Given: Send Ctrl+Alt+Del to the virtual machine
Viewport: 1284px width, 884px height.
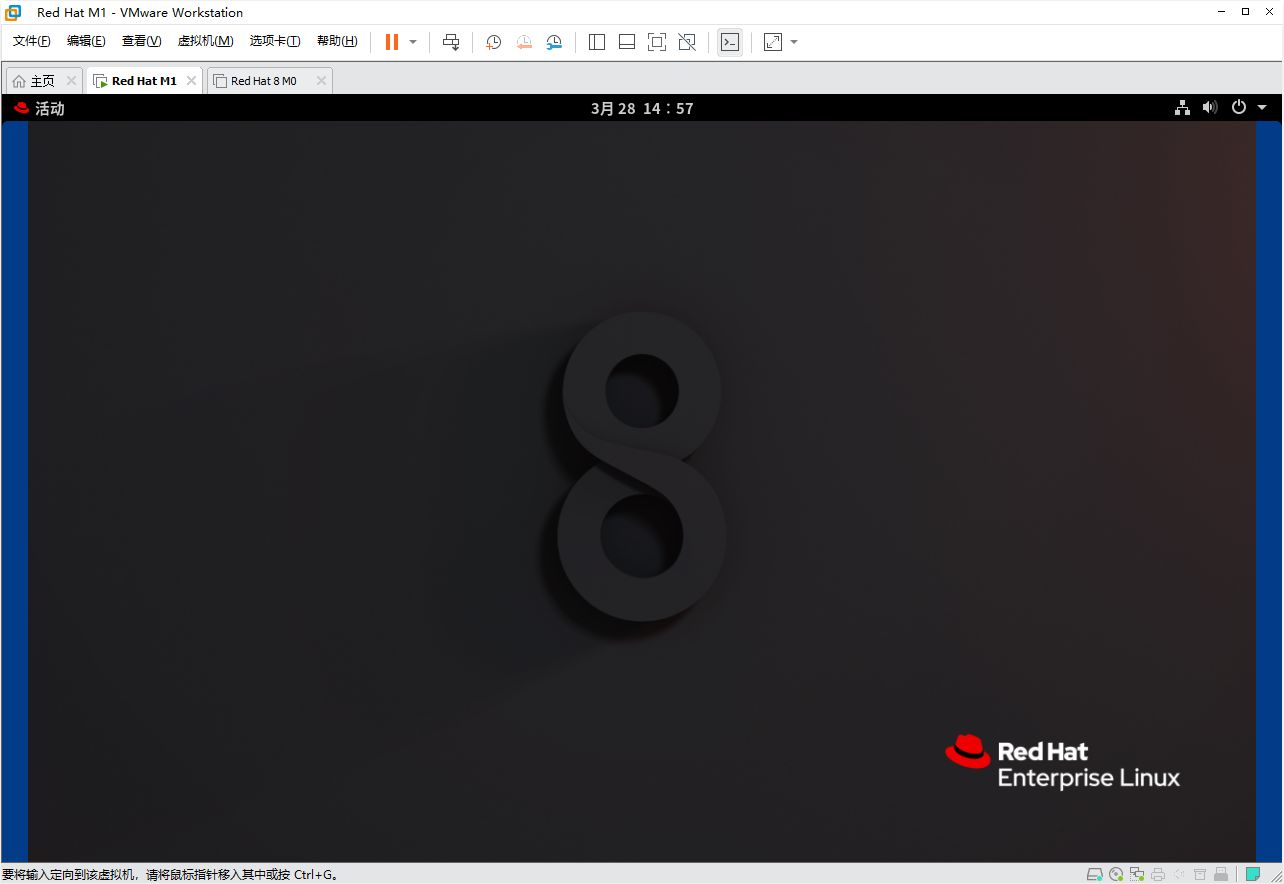Looking at the screenshot, I should point(451,42).
